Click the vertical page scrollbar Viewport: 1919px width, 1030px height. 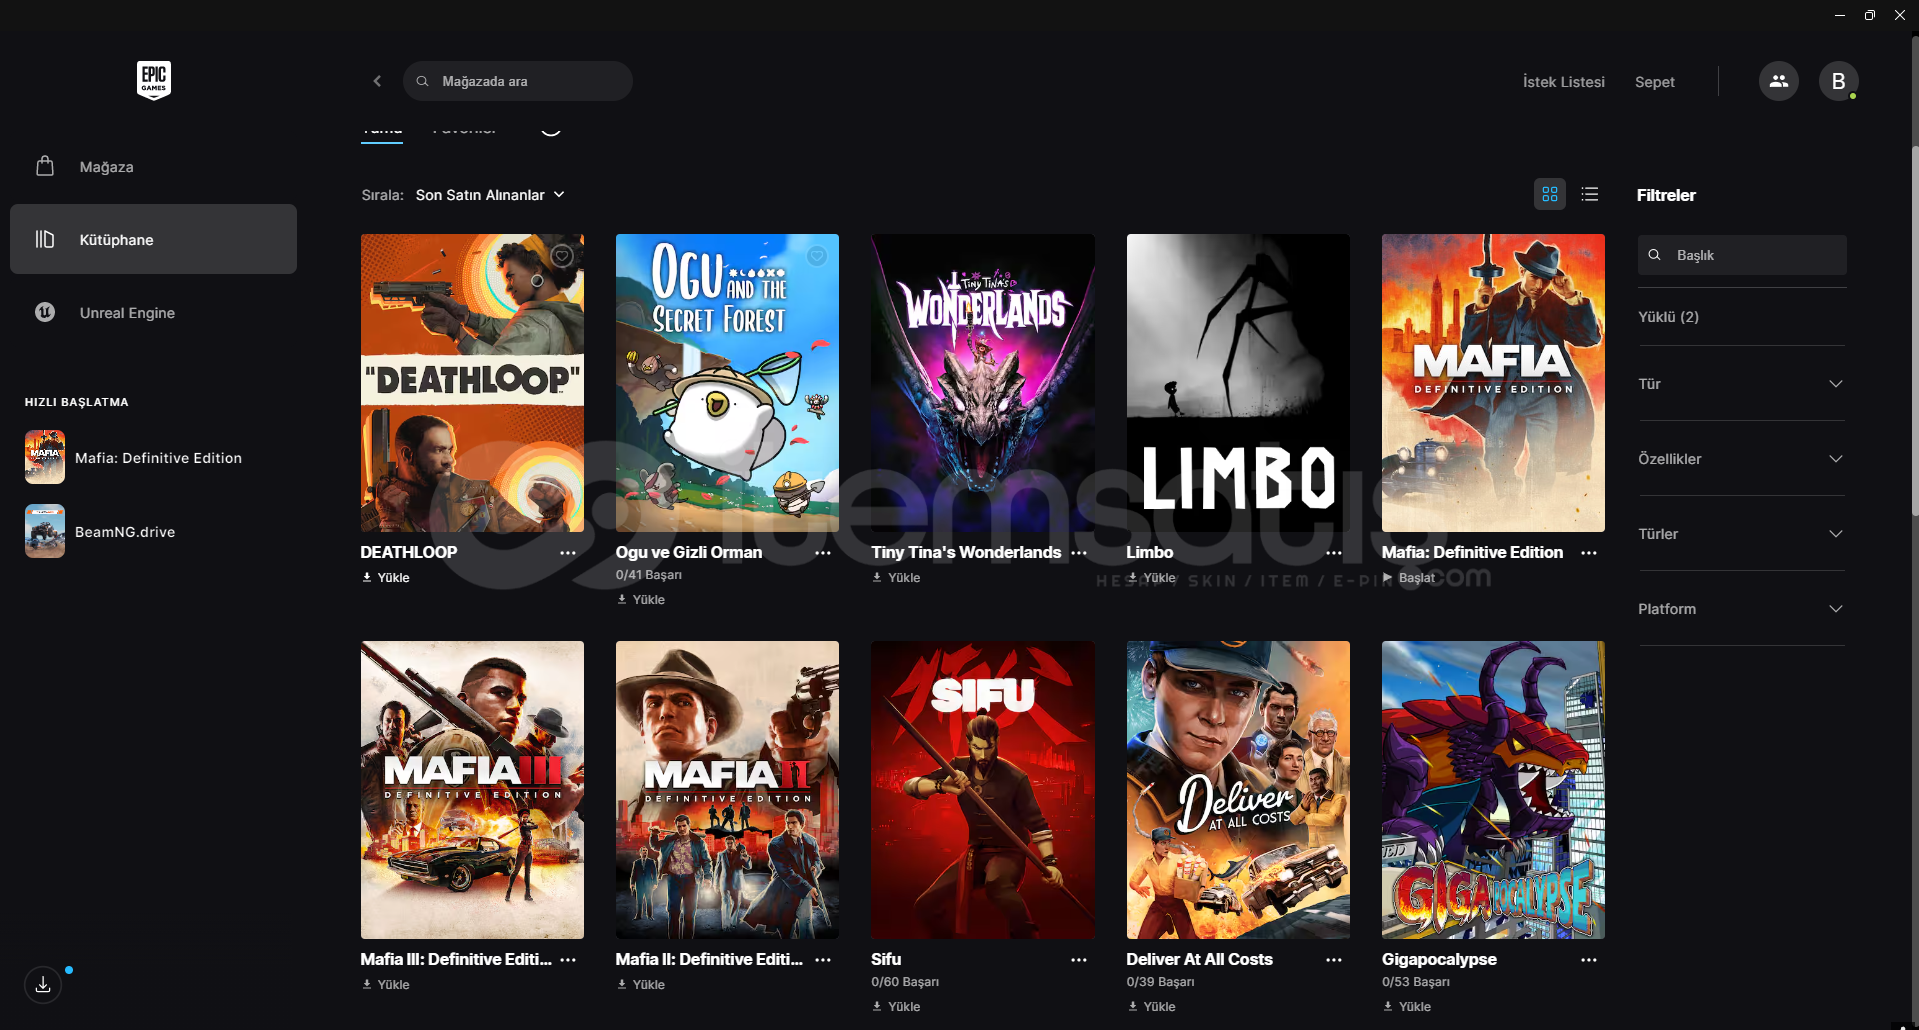pos(1914,330)
